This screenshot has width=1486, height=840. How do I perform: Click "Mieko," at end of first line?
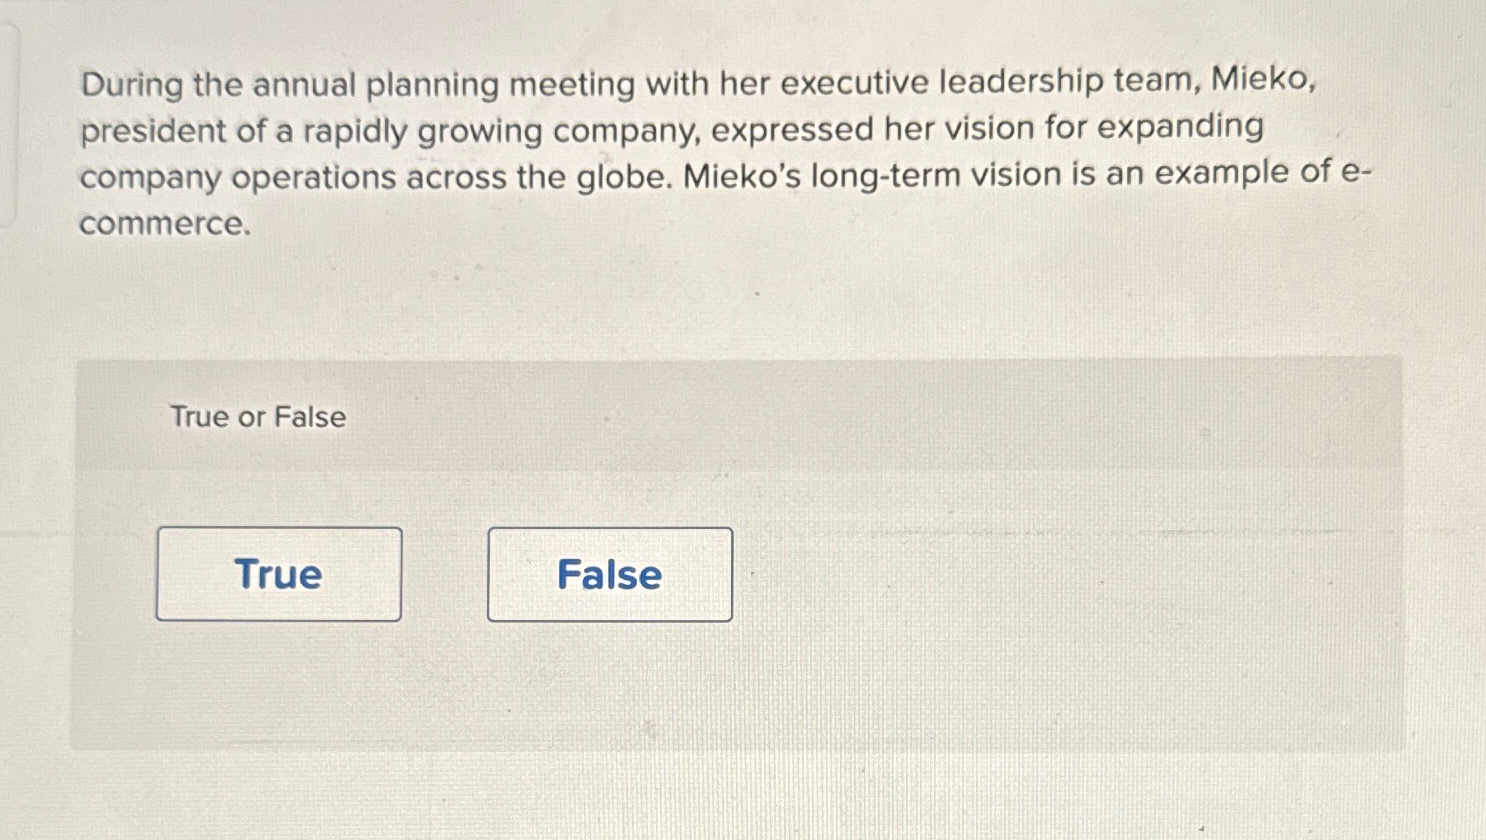point(1264,79)
